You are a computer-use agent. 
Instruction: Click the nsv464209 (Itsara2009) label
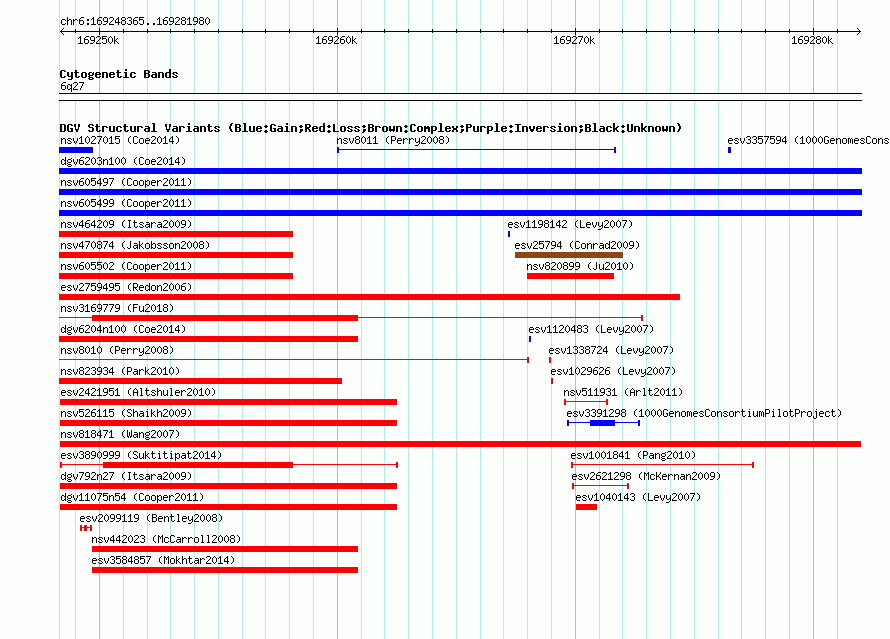(126, 224)
